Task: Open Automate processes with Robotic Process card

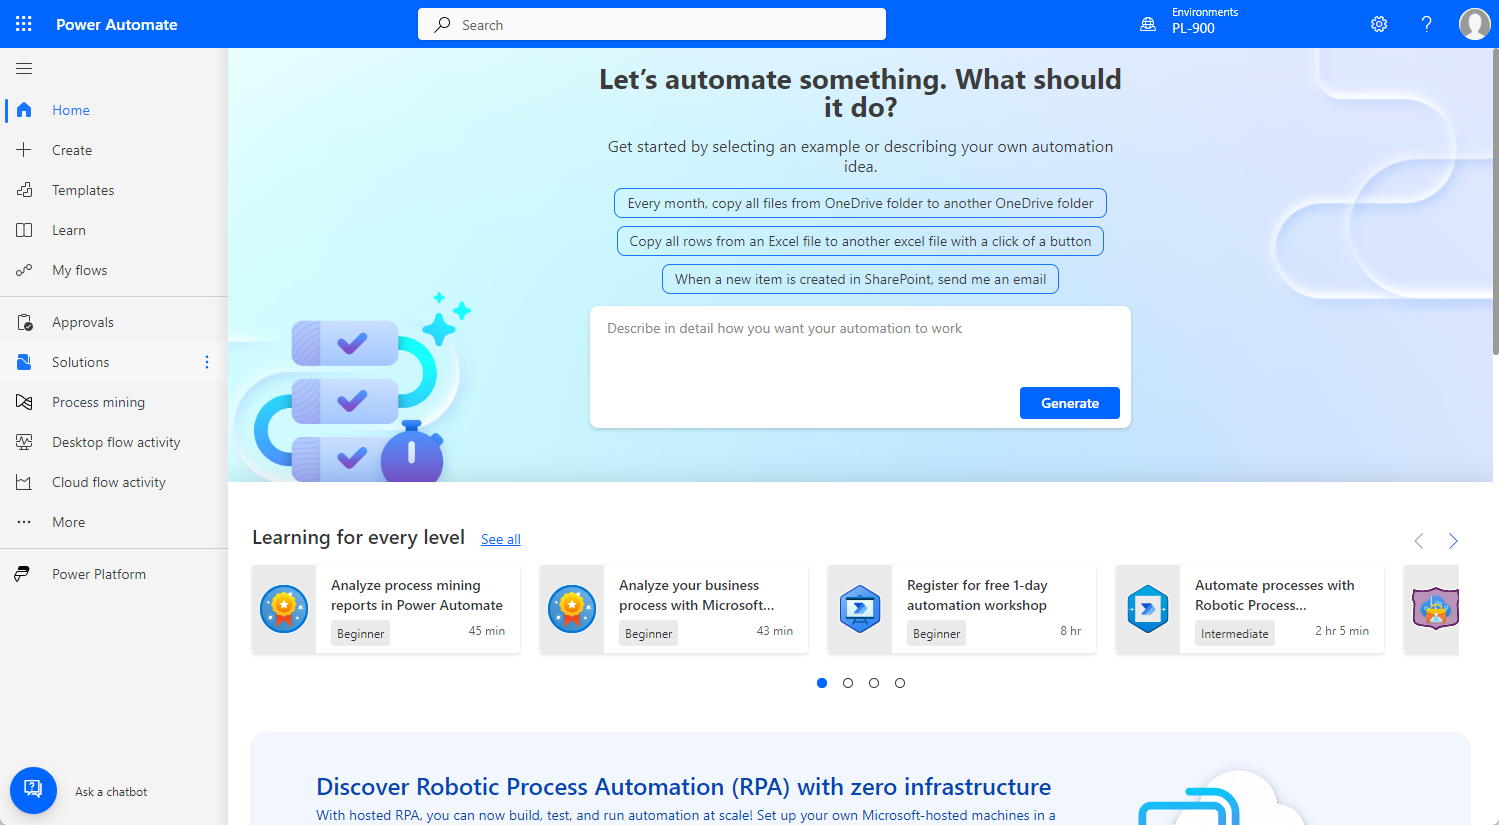Action: pyautogui.click(x=1250, y=609)
